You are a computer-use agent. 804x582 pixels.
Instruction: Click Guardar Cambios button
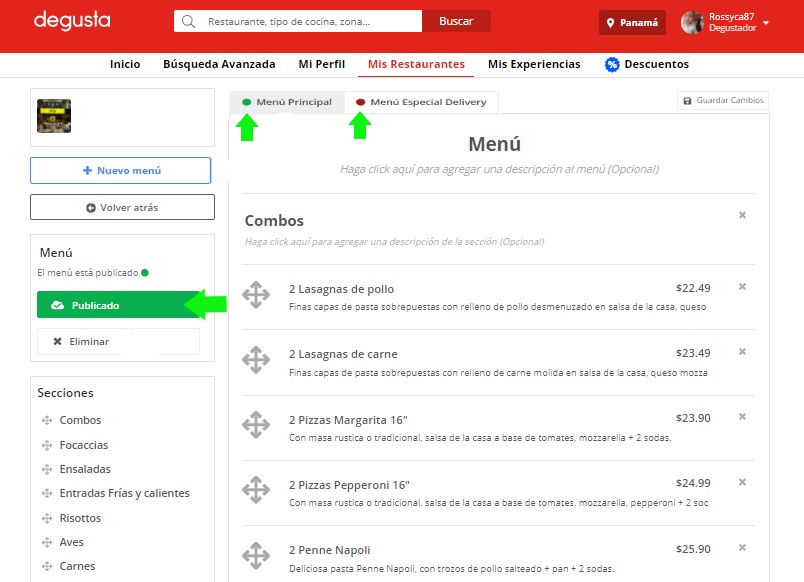pyautogui.click(x=722, y=101)
